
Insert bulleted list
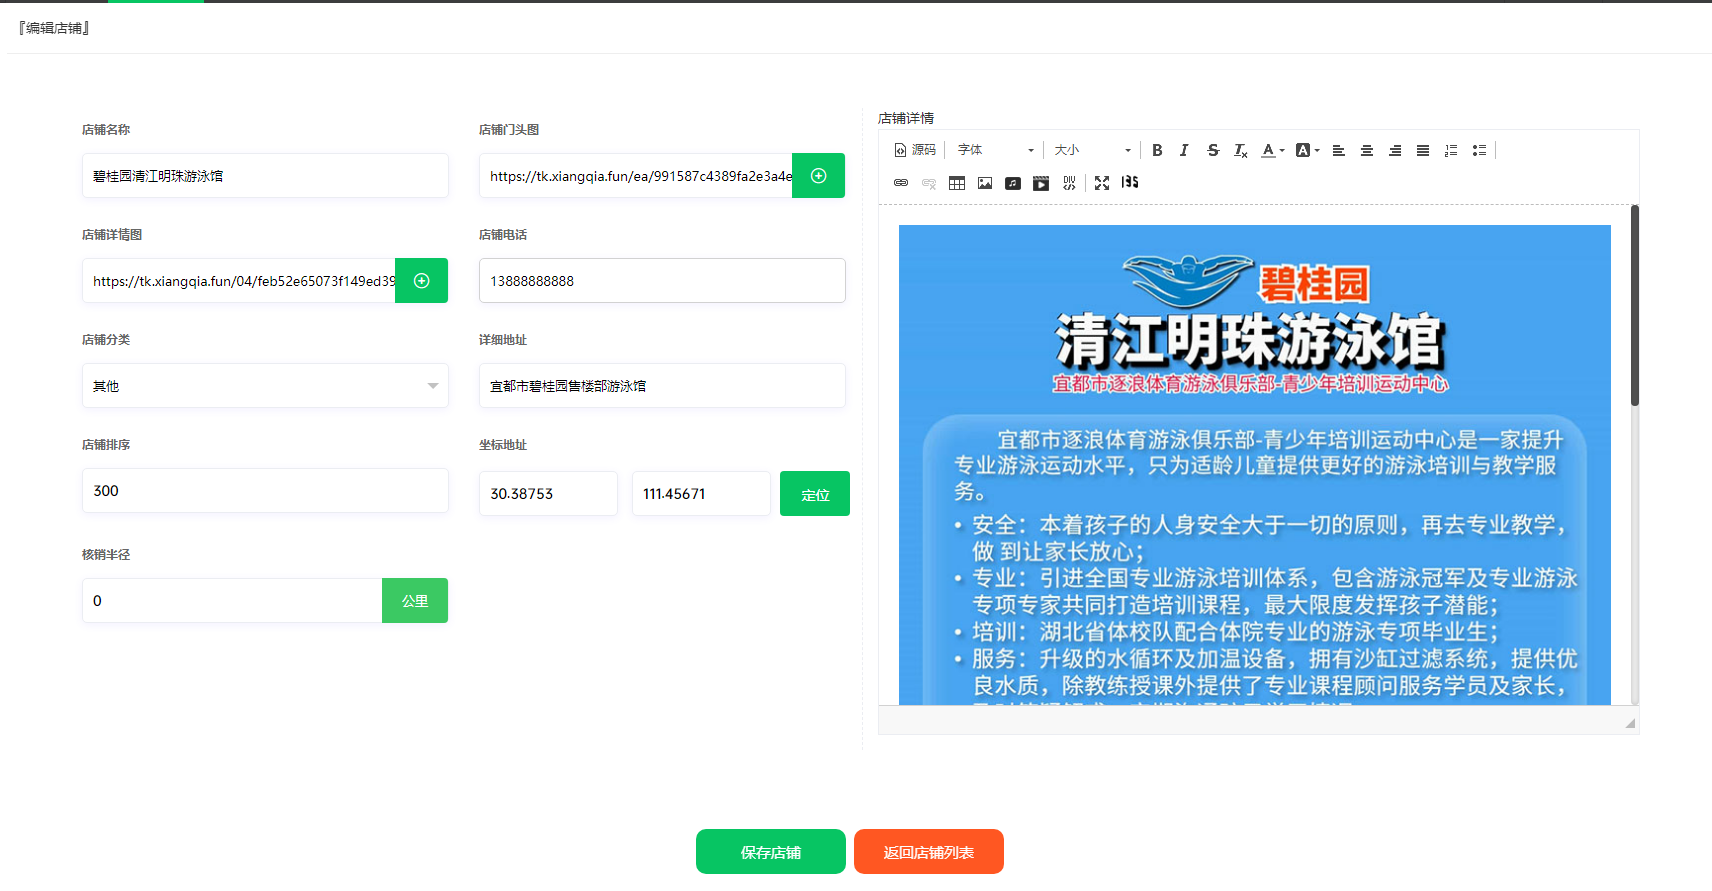pos(1479,150)
